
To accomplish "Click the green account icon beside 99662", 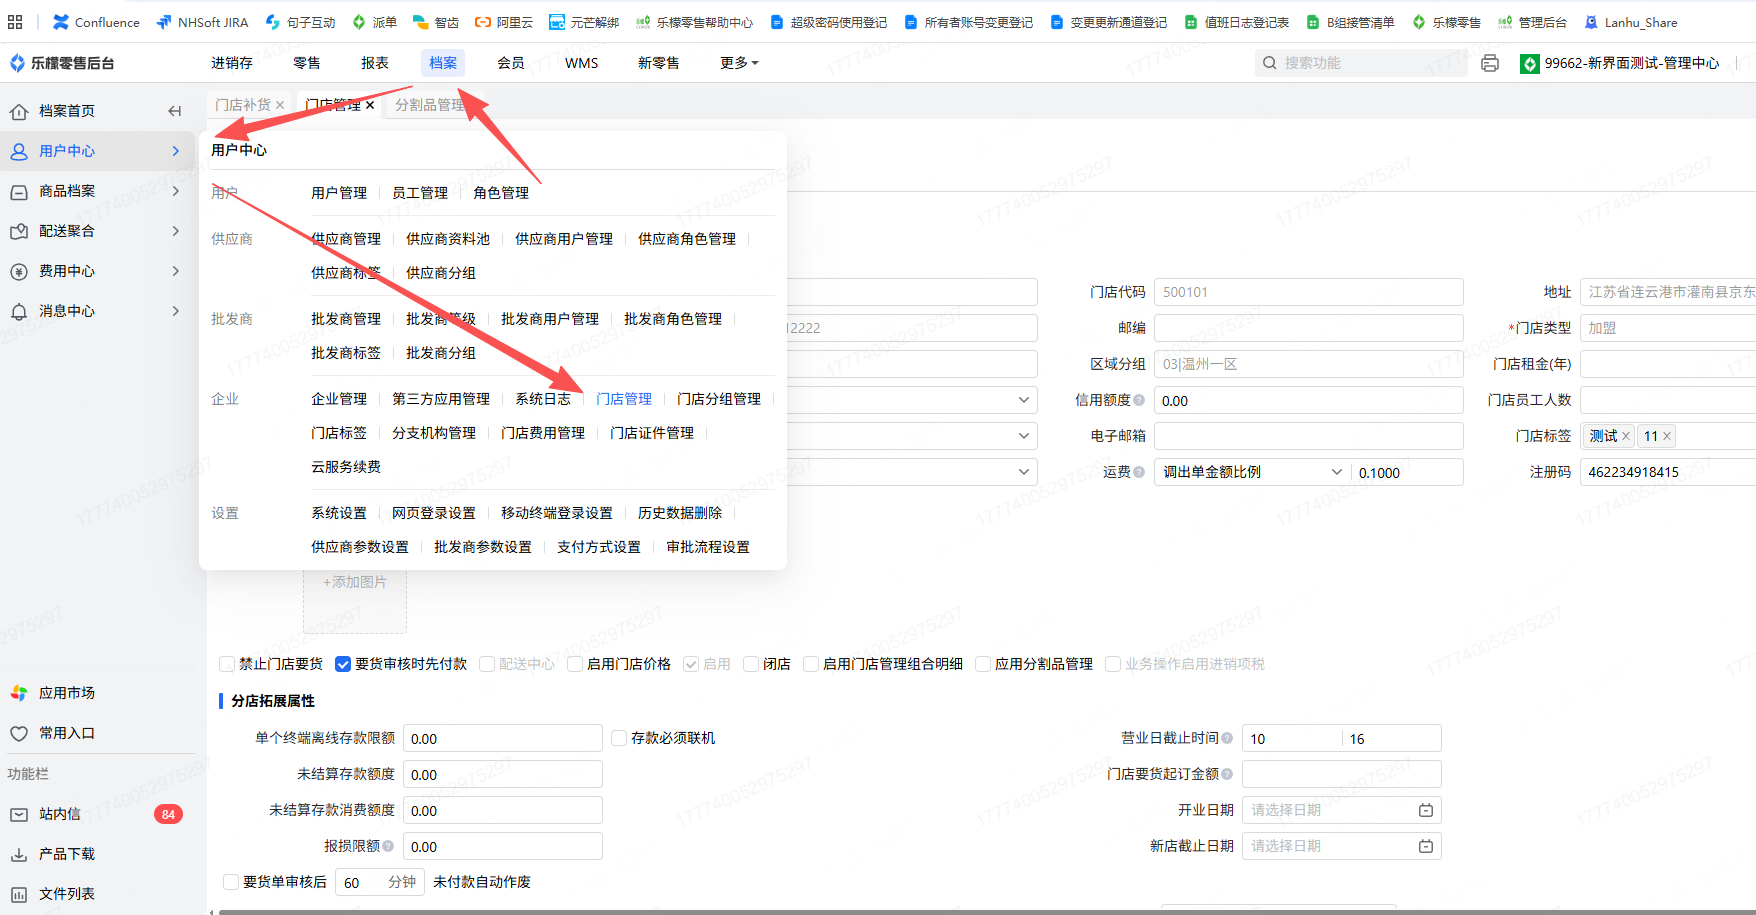I will point(1529,64).
